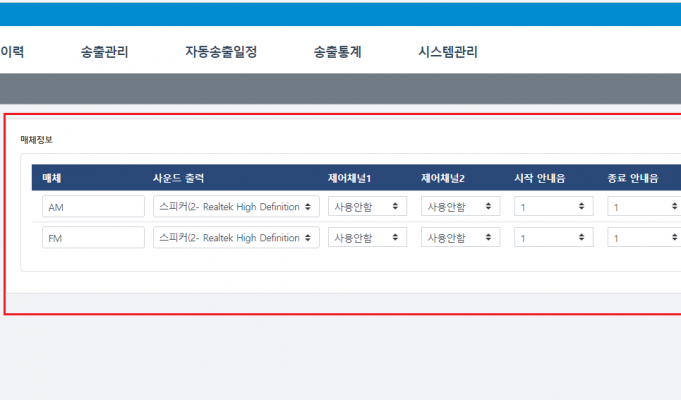Open 제어채널2 dropdown in FM row
Image resolution: width=681 pixels, height=400 pixels.
[460, 237]
